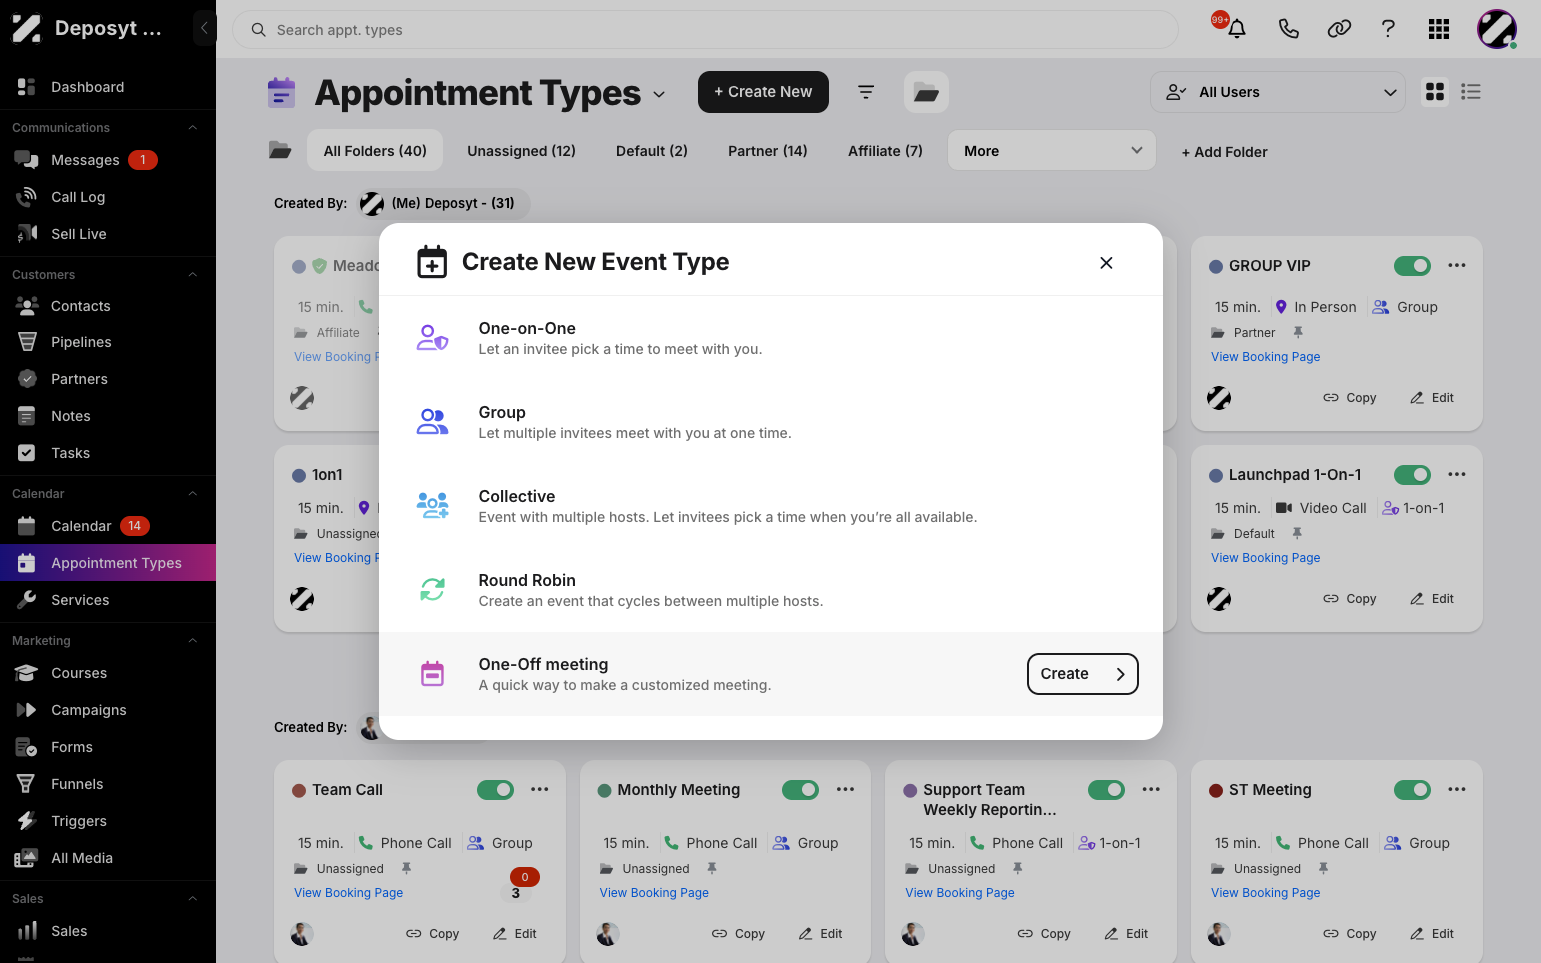Open more options on Team Call card

click(540, 790)
